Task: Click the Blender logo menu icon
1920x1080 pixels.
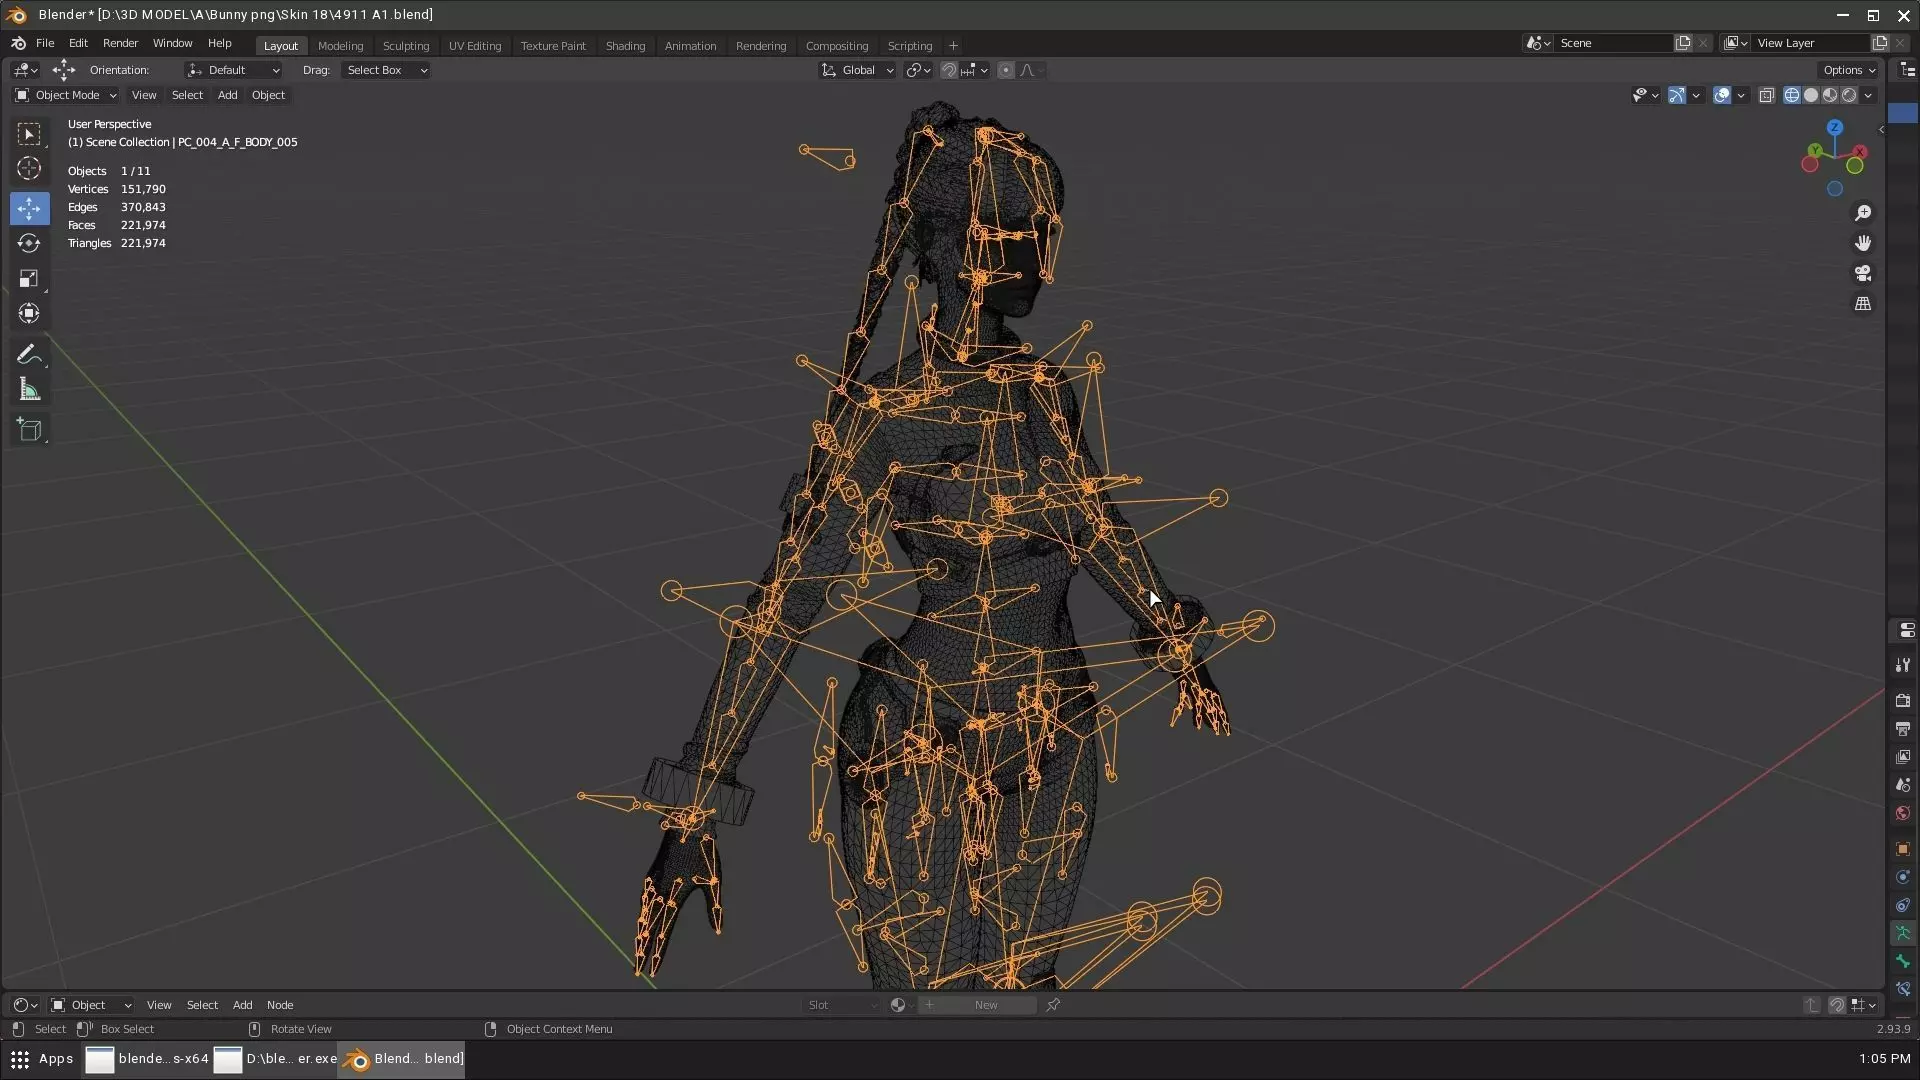Action: pyautogui.click(x=18, y=44)
